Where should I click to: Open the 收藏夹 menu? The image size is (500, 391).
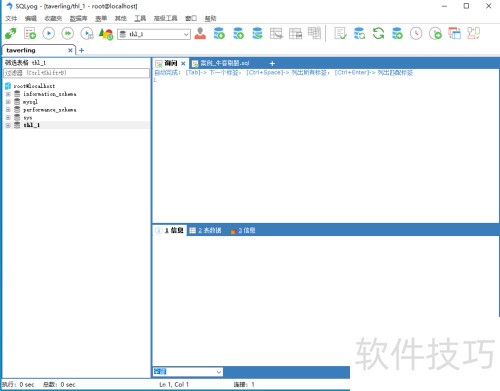[x=53, y=18]
